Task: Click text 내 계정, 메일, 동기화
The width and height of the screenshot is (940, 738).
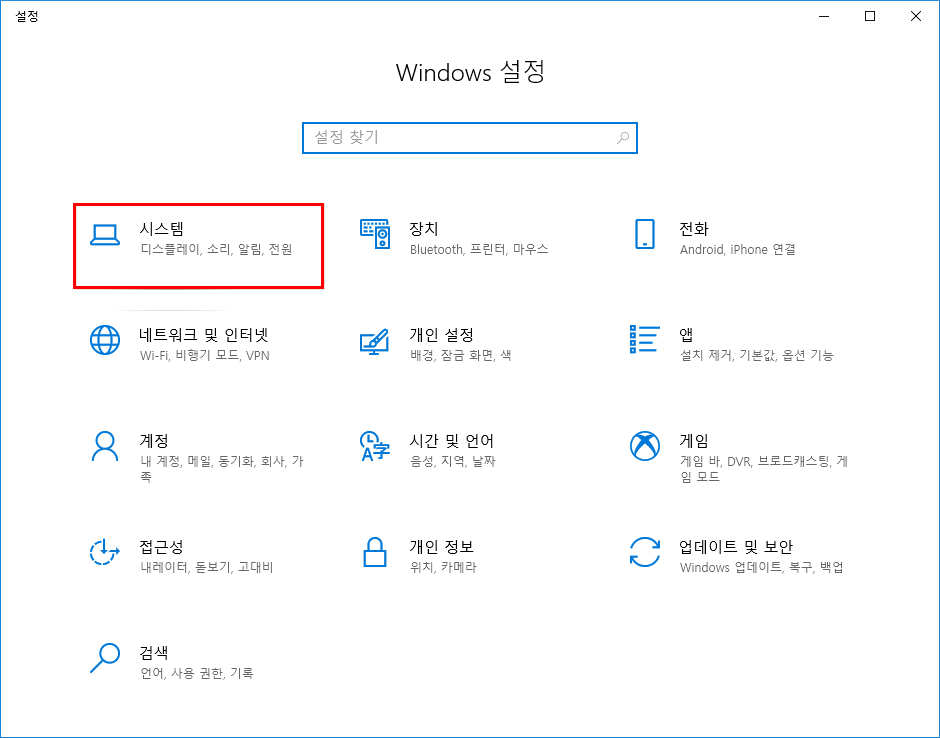Action: tap(197, 461)
